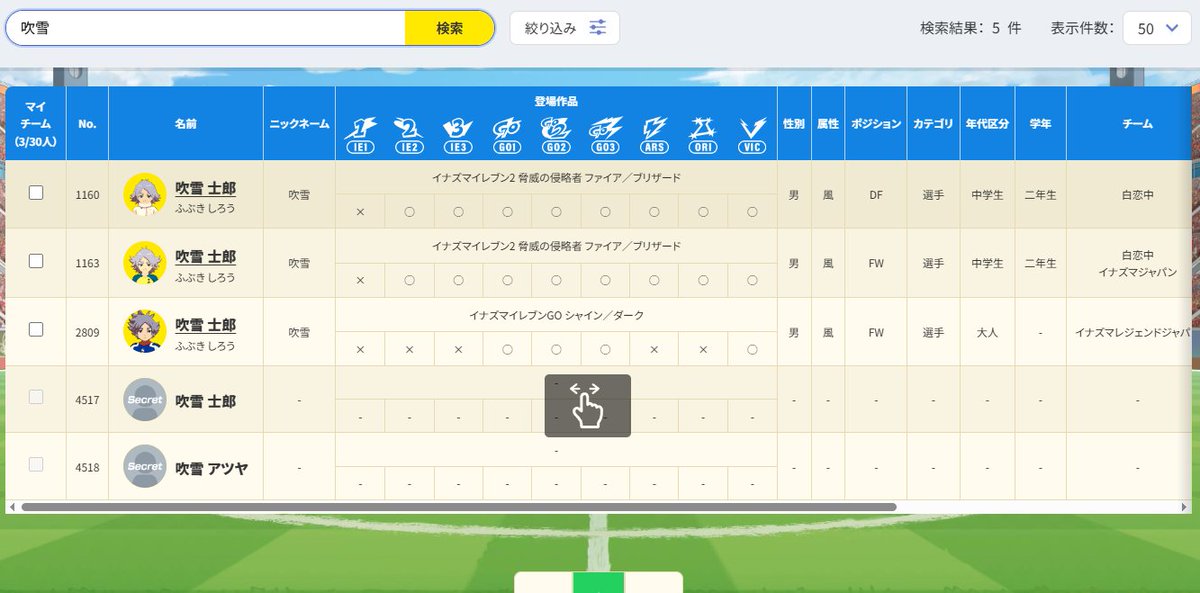
Task: Click the ニックネーム column header
Action: (x=299, y=124)
